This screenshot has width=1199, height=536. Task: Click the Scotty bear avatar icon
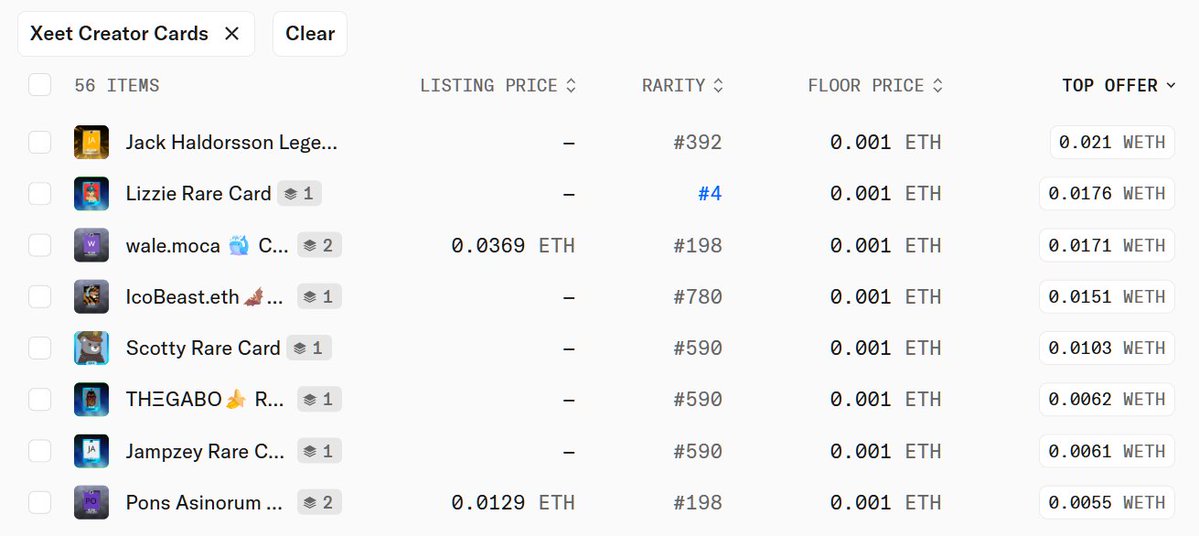click(91, 348)
